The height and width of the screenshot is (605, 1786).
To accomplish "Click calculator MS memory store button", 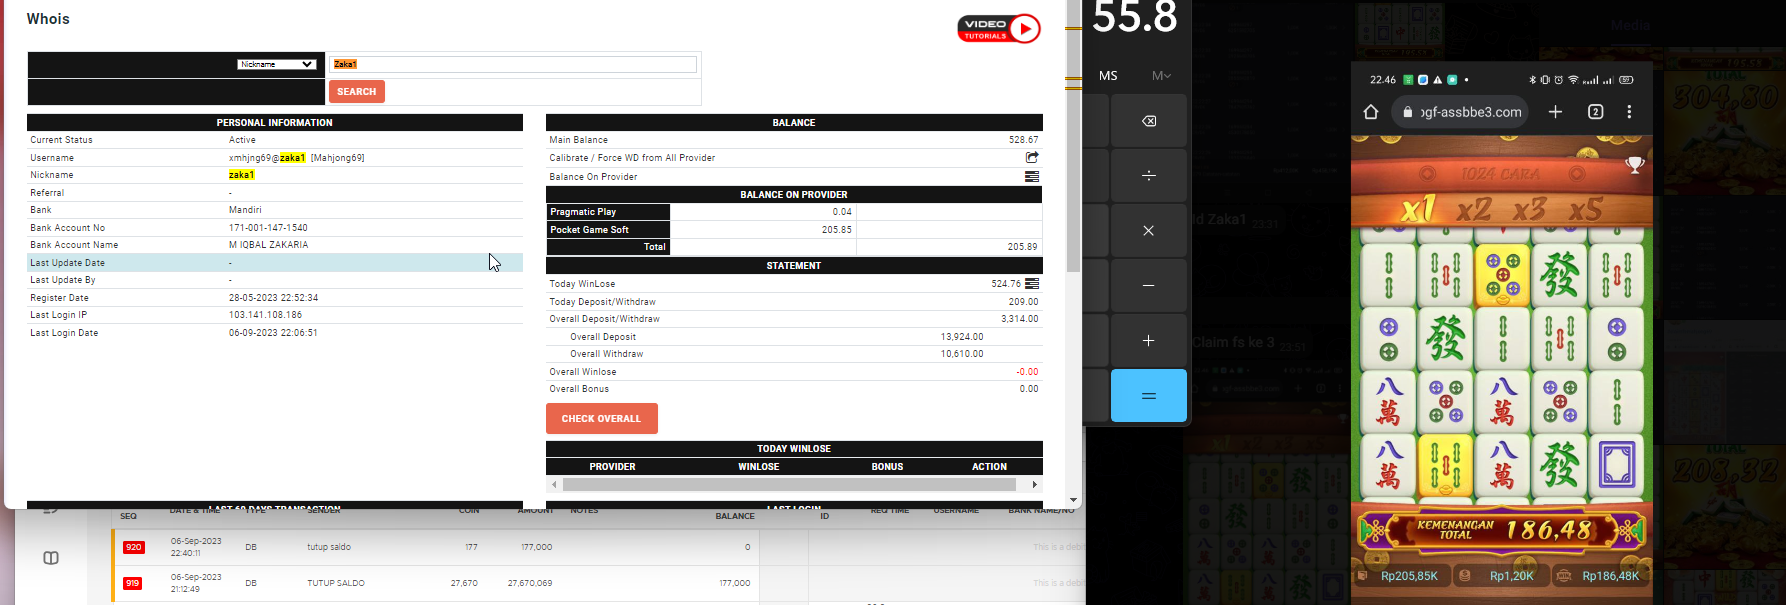I will 1108,76.
